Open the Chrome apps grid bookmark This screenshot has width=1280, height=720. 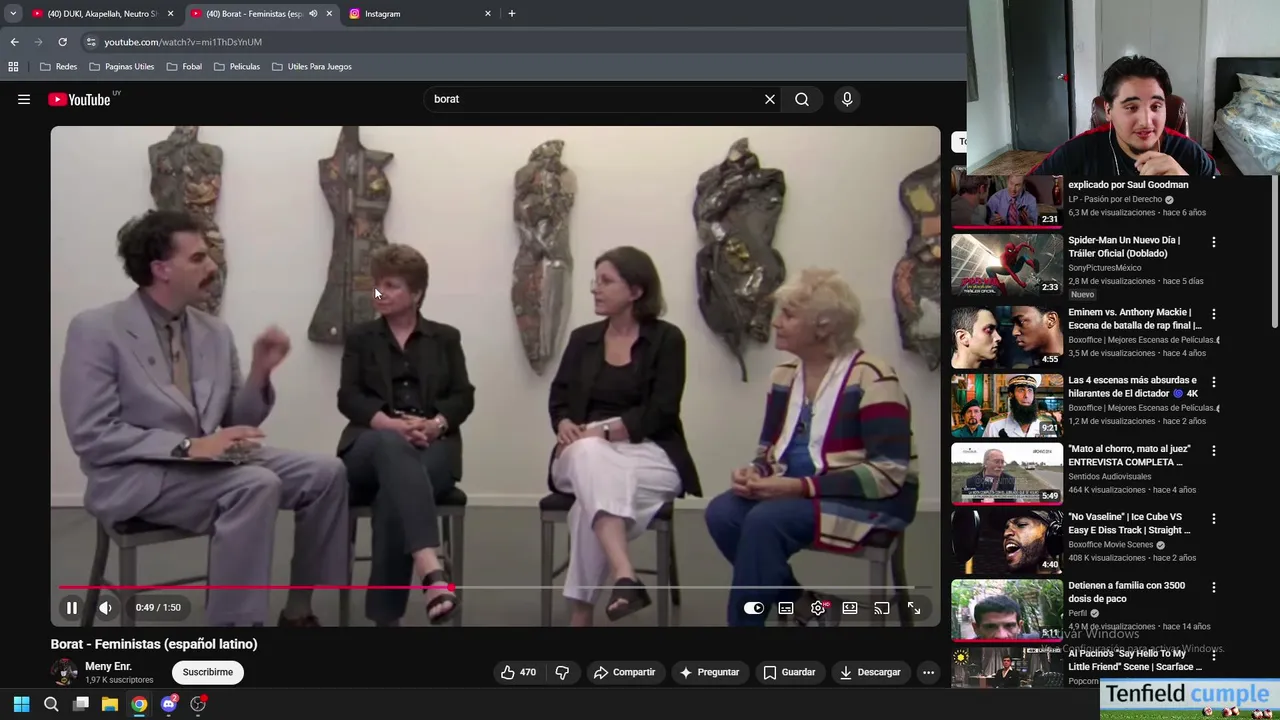13,67
